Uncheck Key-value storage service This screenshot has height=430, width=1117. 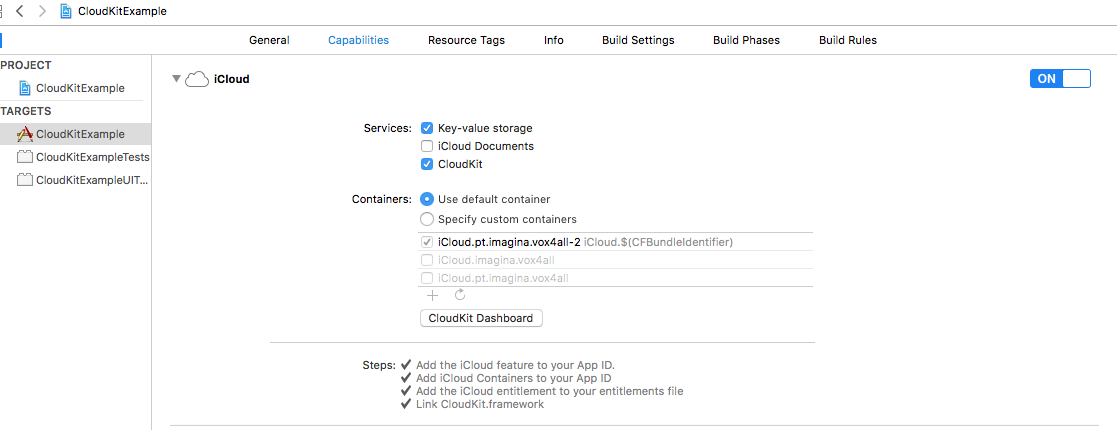427,128
